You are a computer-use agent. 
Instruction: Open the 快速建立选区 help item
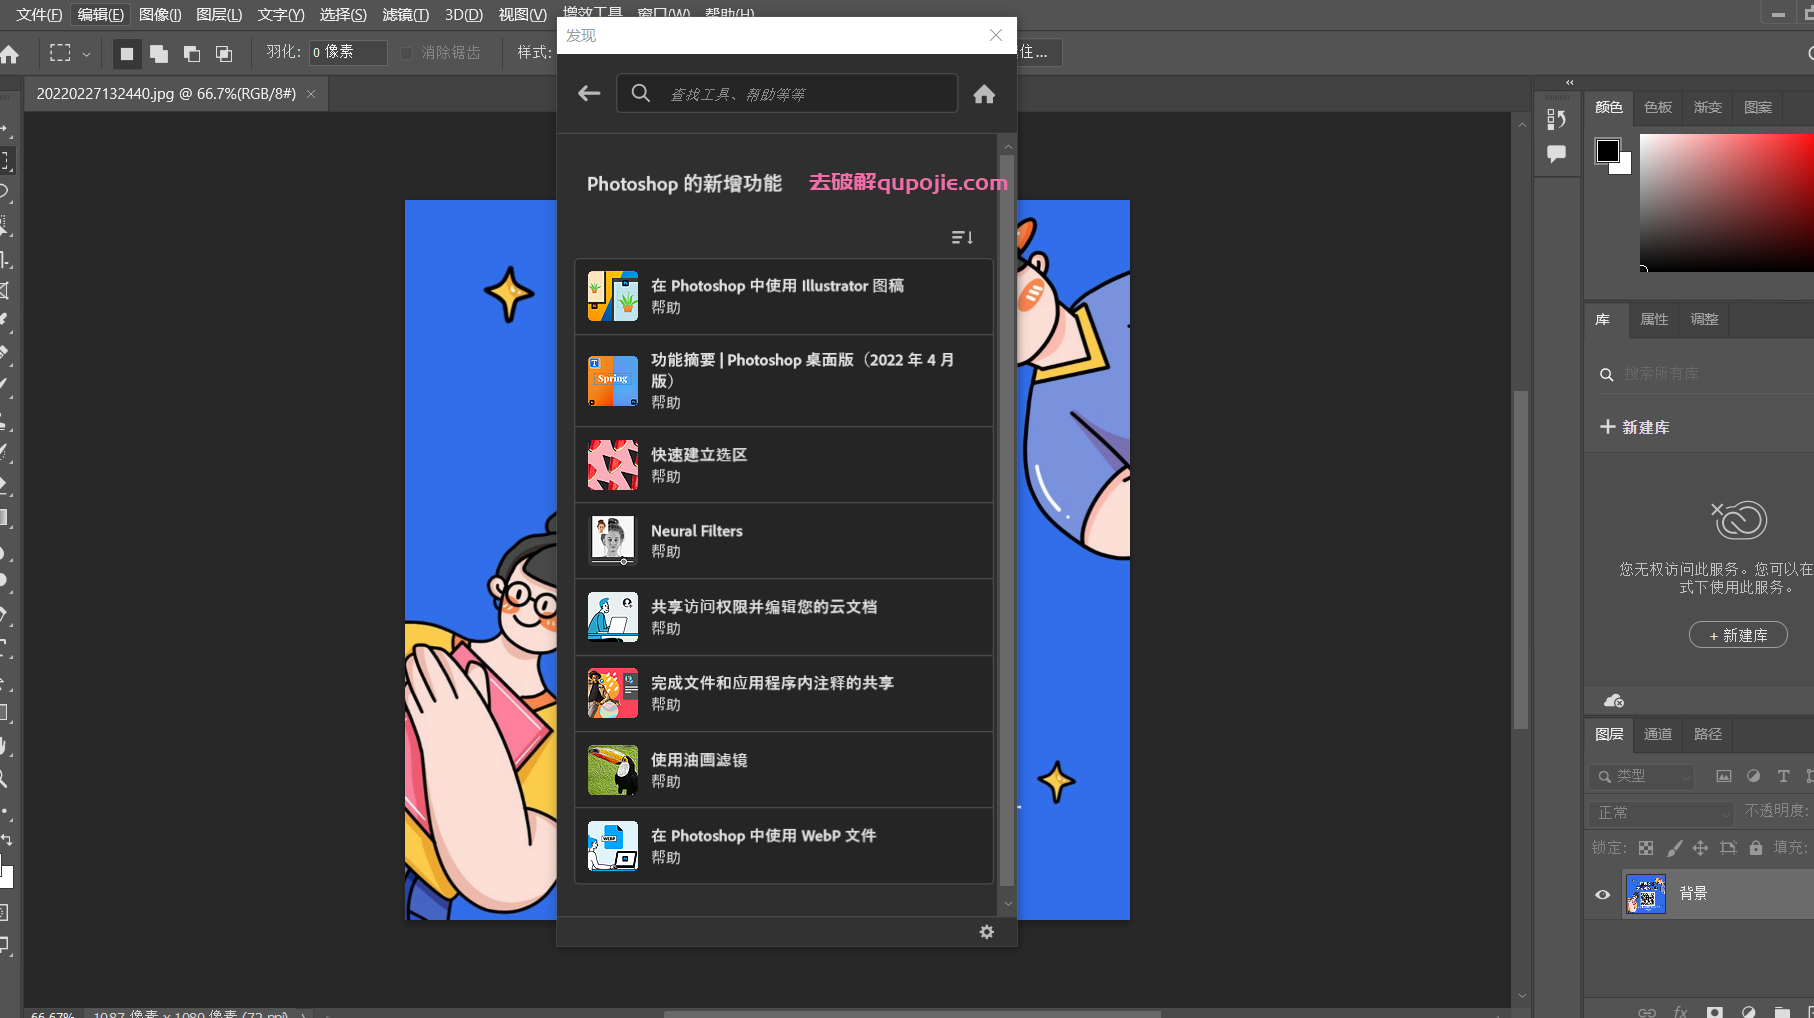[784, 465]
